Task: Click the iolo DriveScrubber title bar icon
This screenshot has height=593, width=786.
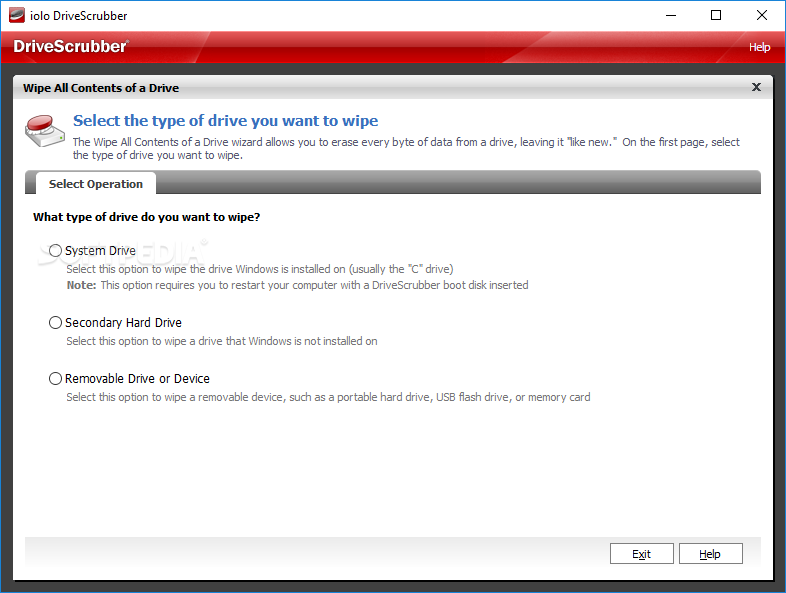Action: (x=17, y=16)
